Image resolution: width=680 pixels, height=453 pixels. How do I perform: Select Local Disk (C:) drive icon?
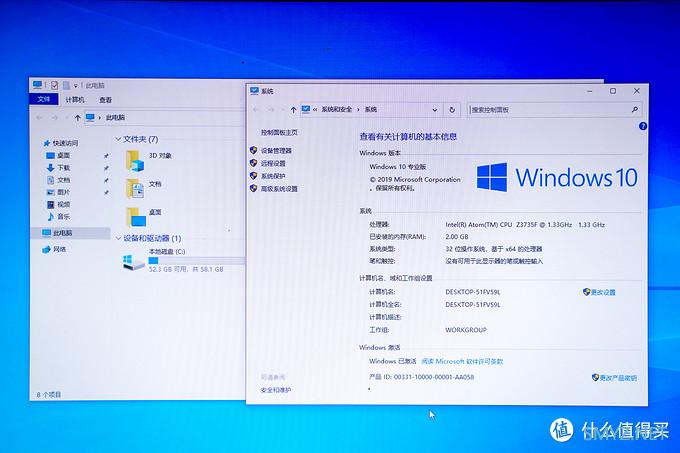[x=133, y=262]
